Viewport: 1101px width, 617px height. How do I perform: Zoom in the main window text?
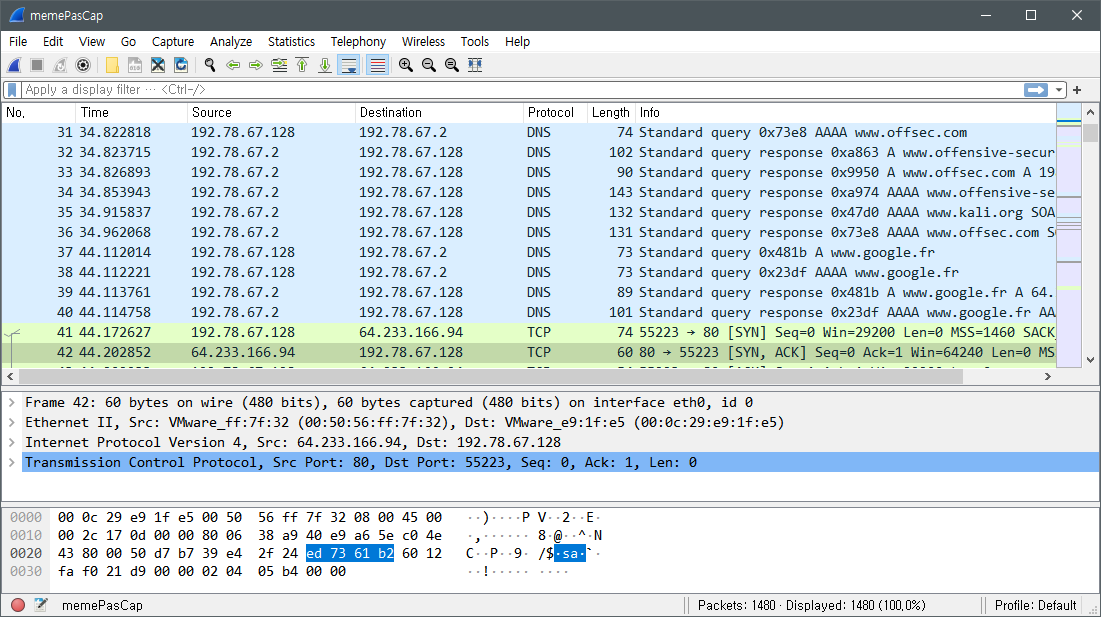[x=406, y=65]
